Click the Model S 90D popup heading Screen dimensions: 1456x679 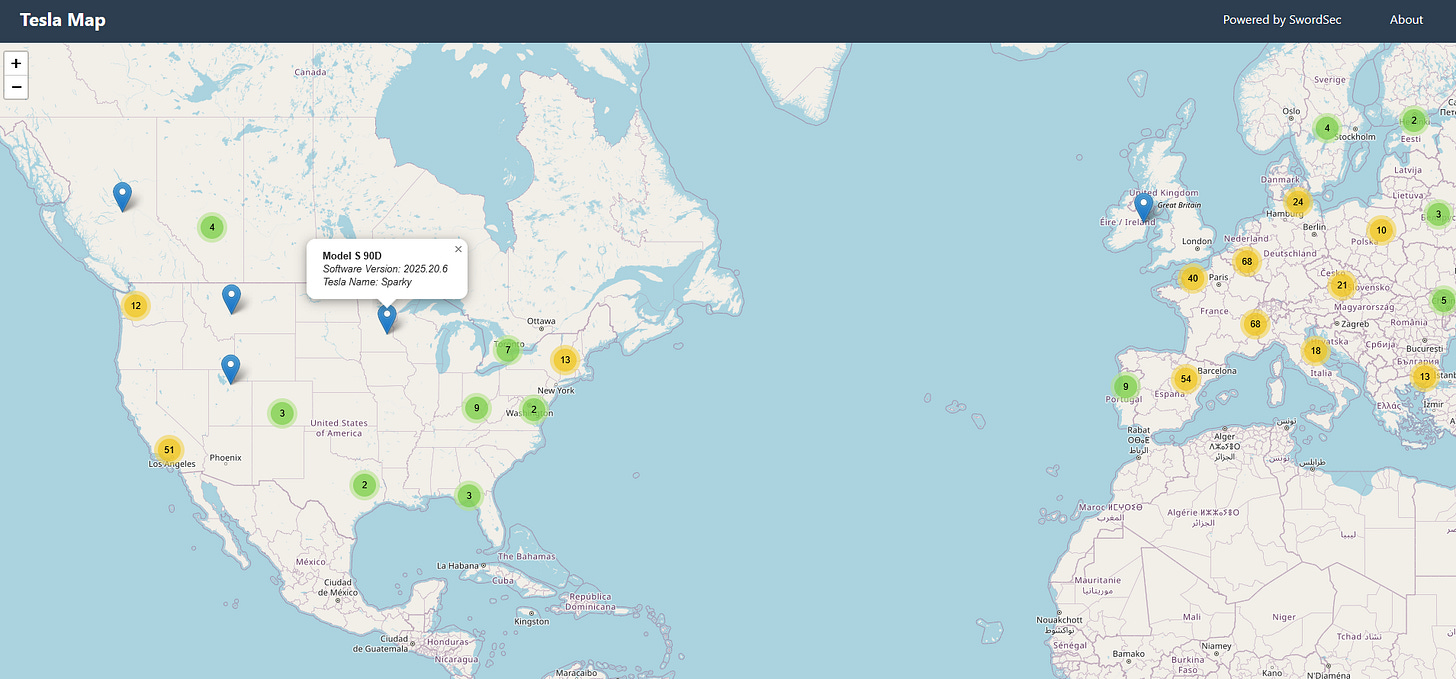(x=351, y=257)
